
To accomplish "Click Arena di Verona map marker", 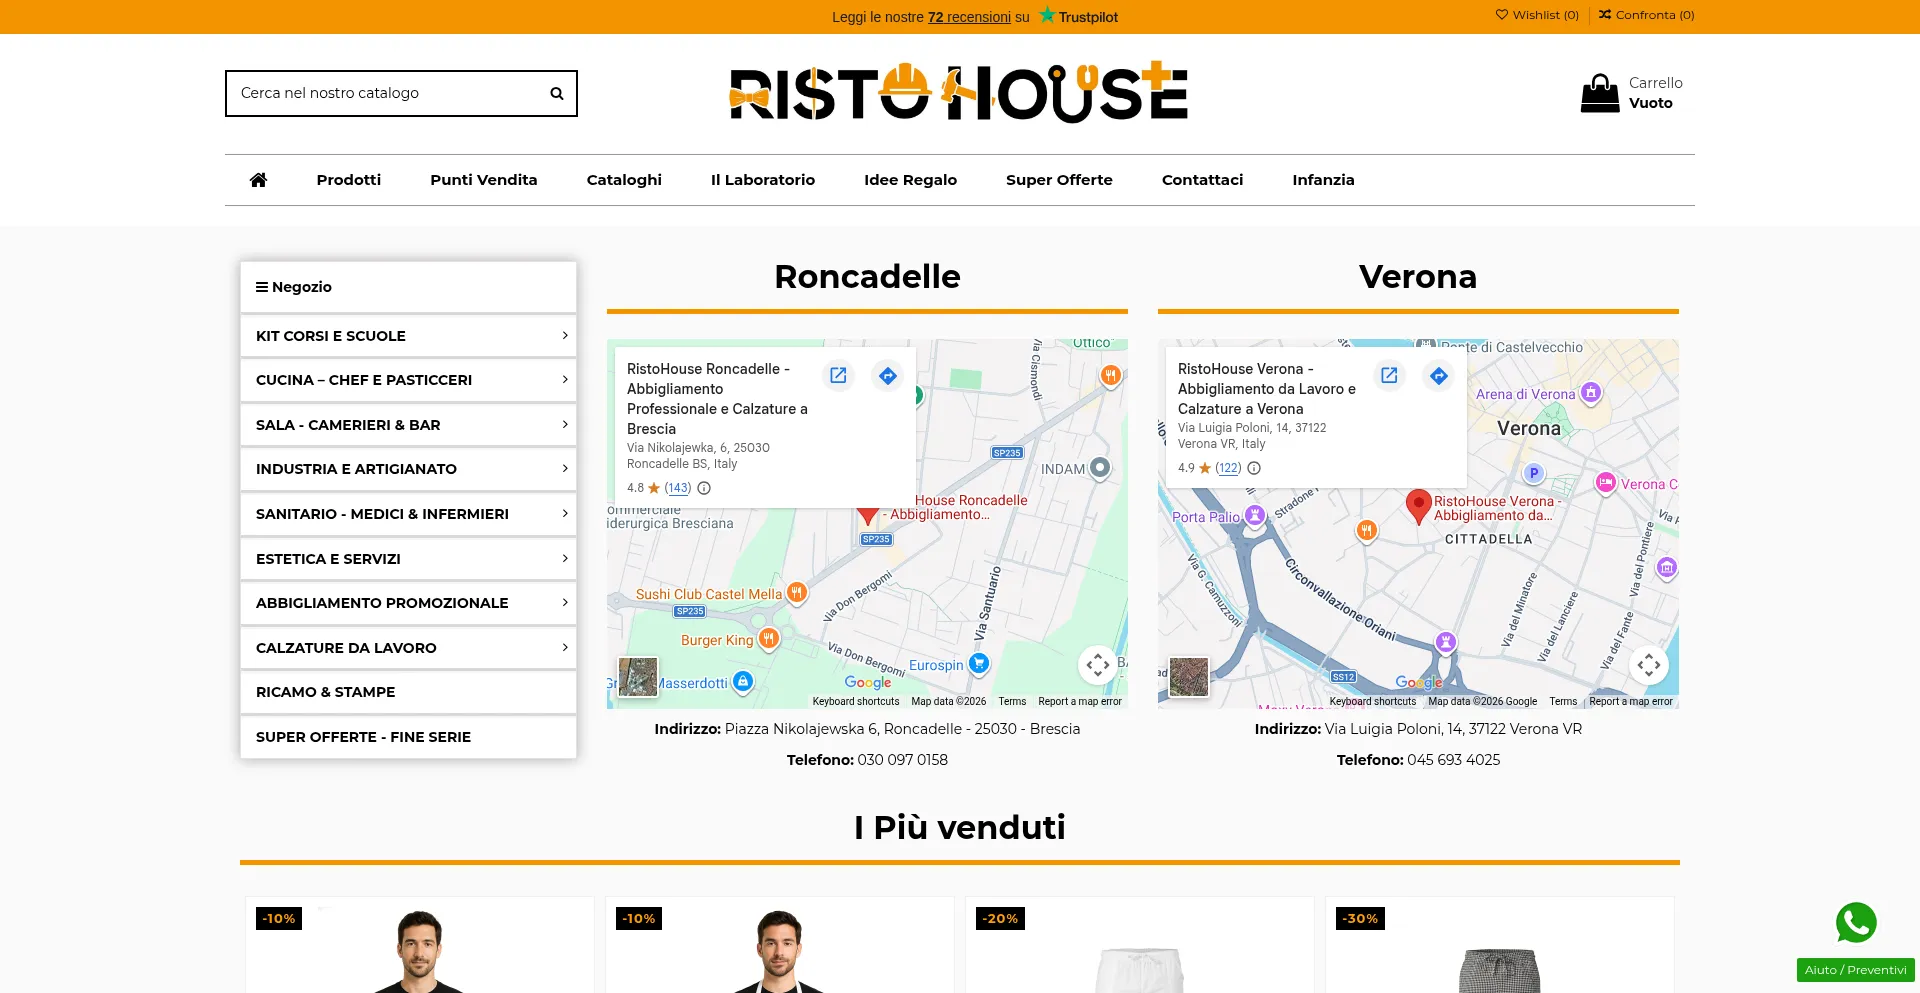I will [1591, 393].
